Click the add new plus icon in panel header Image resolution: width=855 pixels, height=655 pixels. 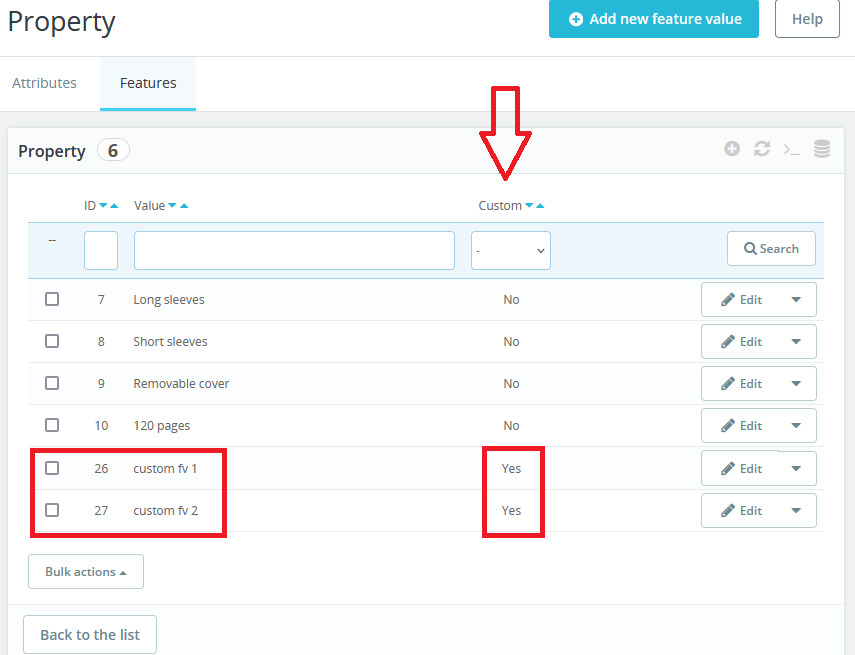click(x=732, y=148)
